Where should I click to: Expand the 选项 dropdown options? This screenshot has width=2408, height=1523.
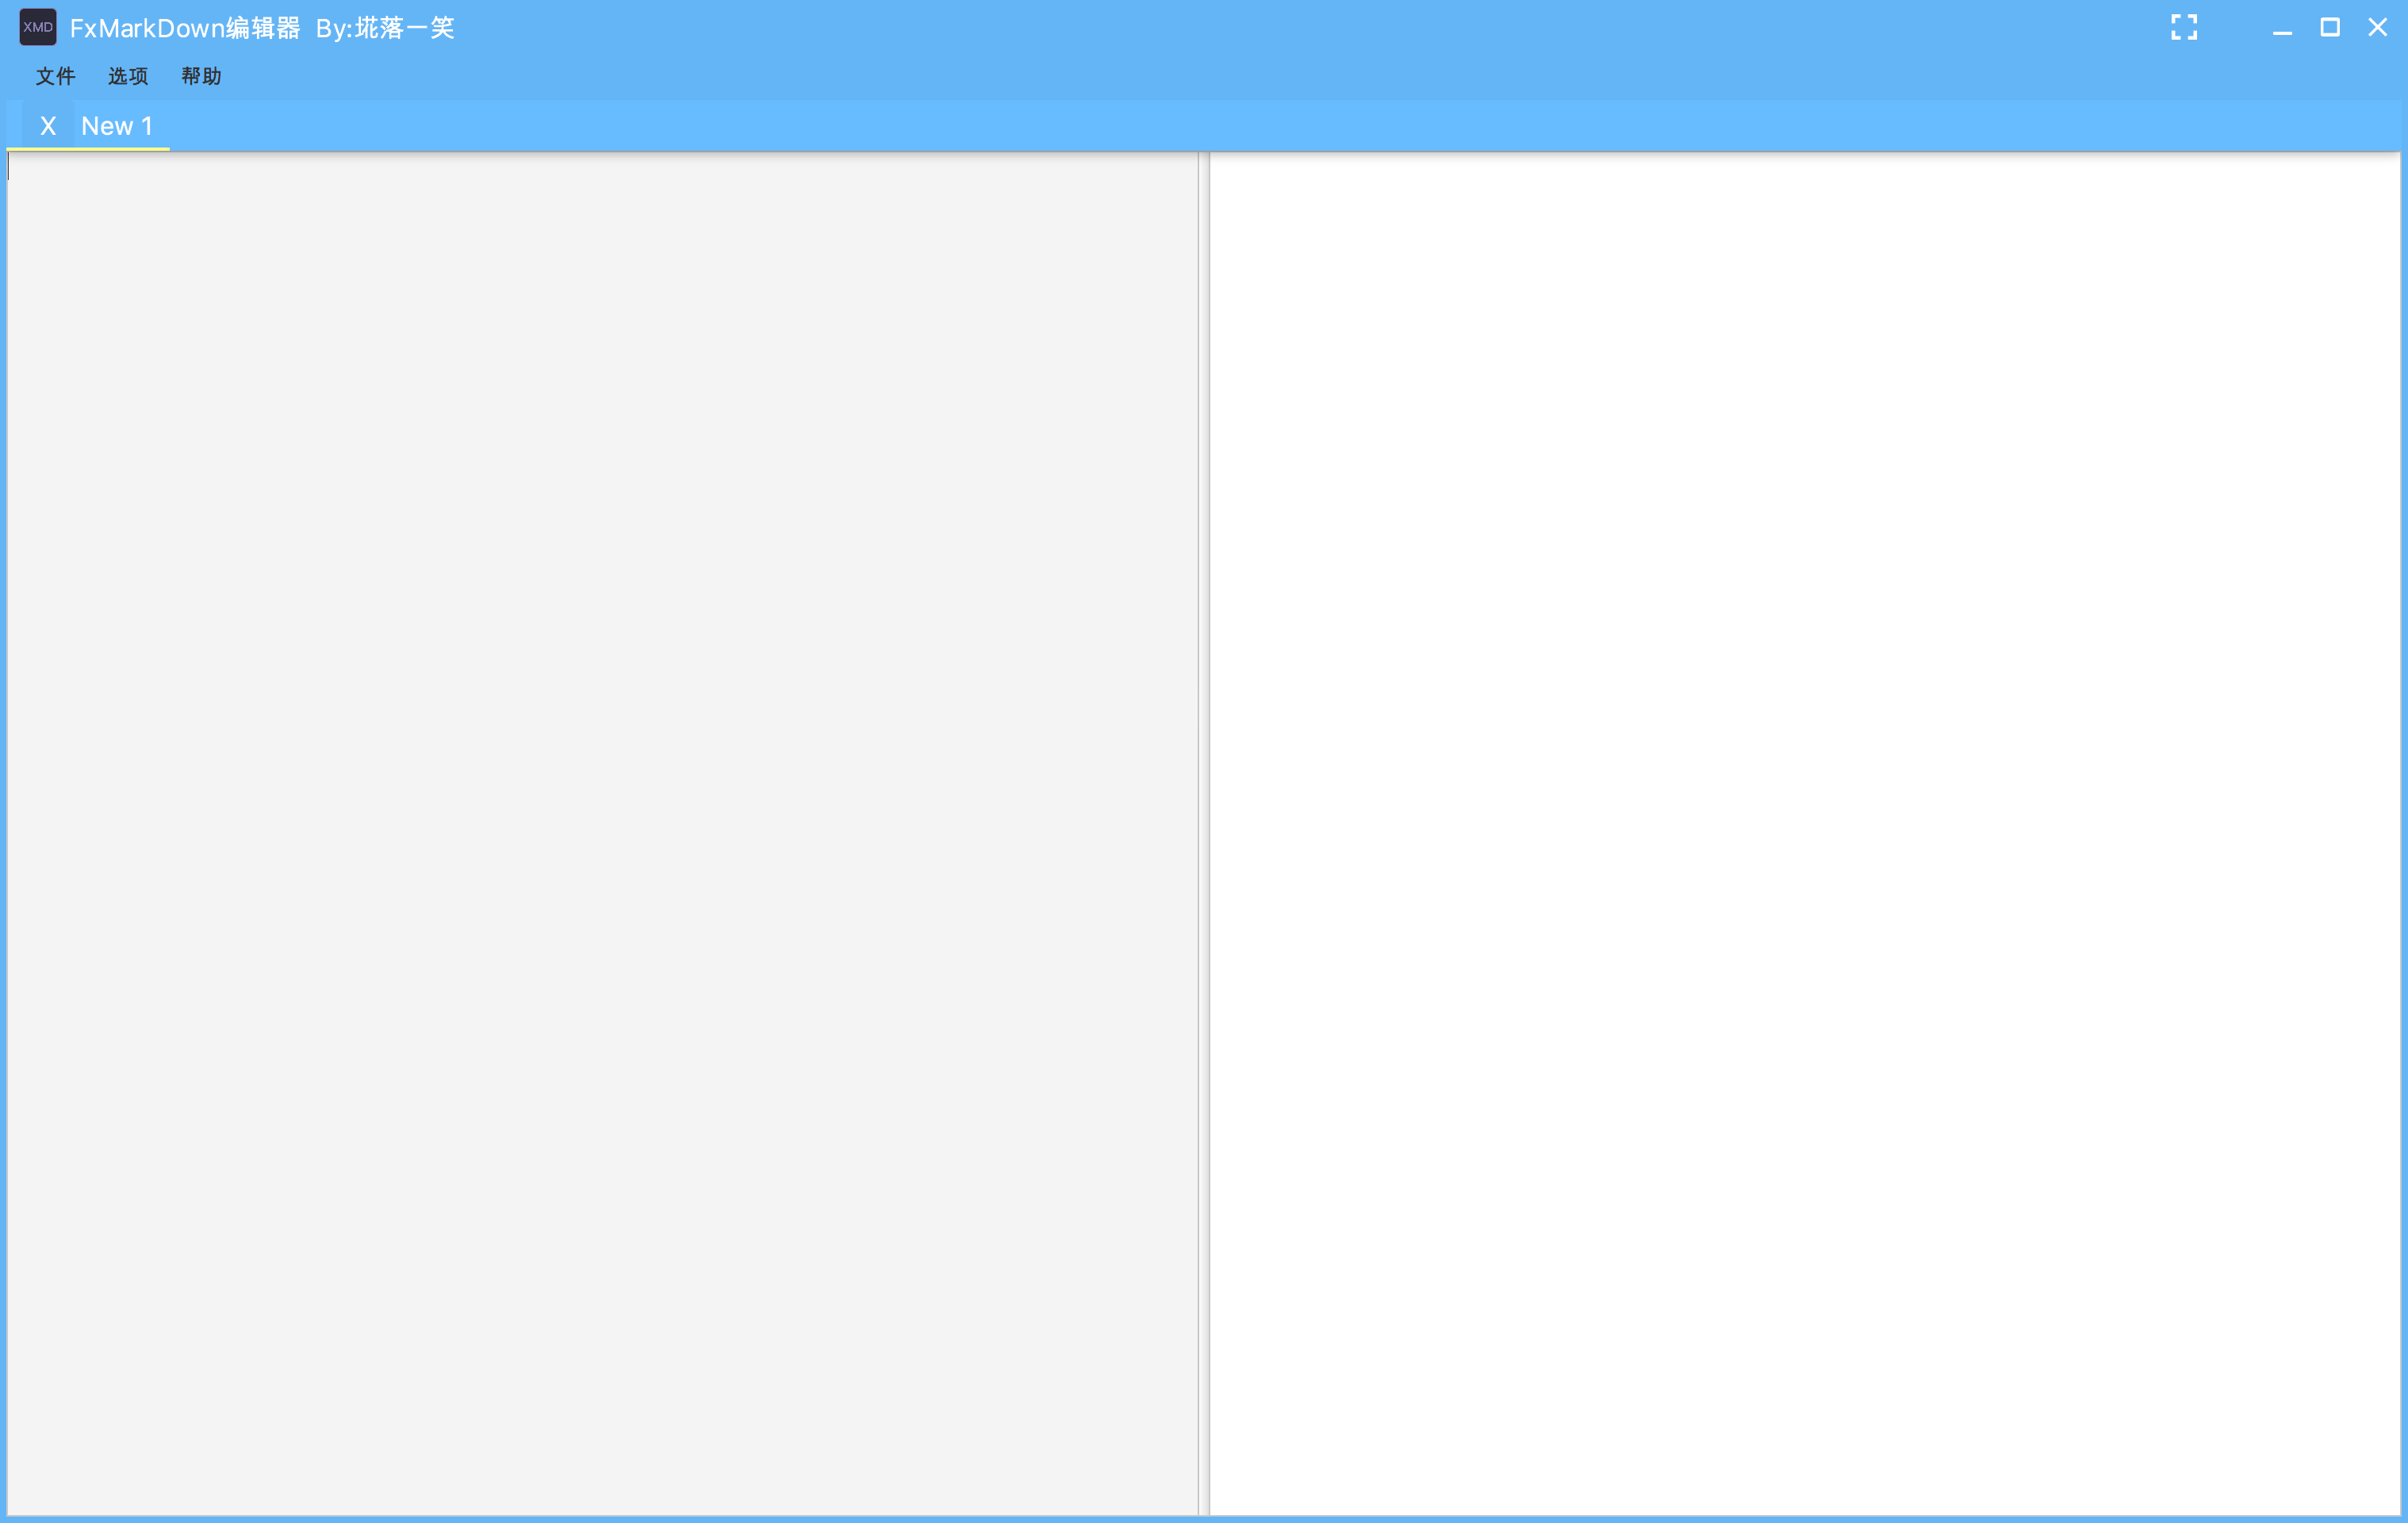pyautogui.click(x=126, y=75)
